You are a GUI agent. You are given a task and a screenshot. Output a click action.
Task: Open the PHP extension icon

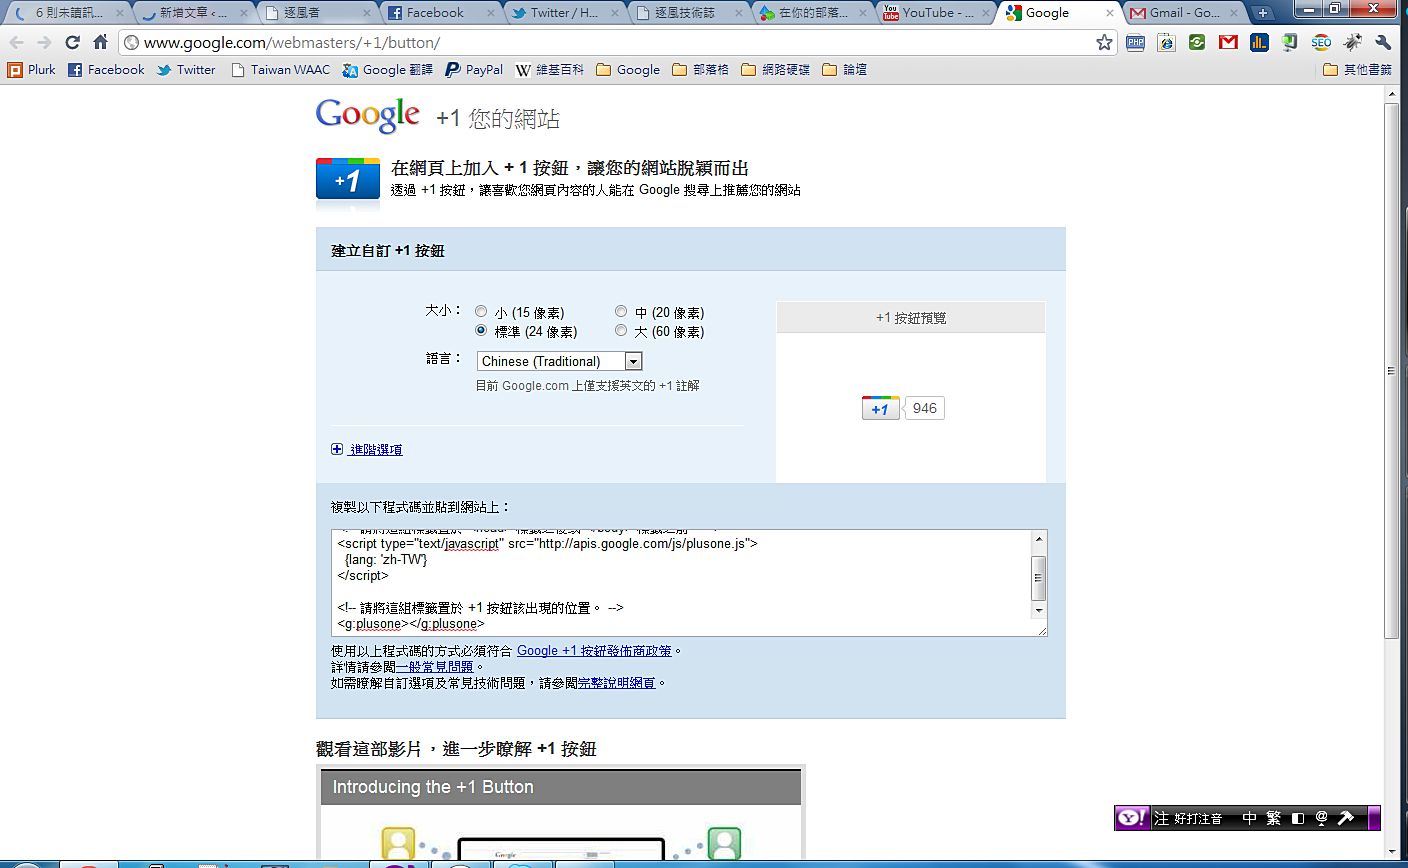pyautogui.click(x=1135, y=42)
